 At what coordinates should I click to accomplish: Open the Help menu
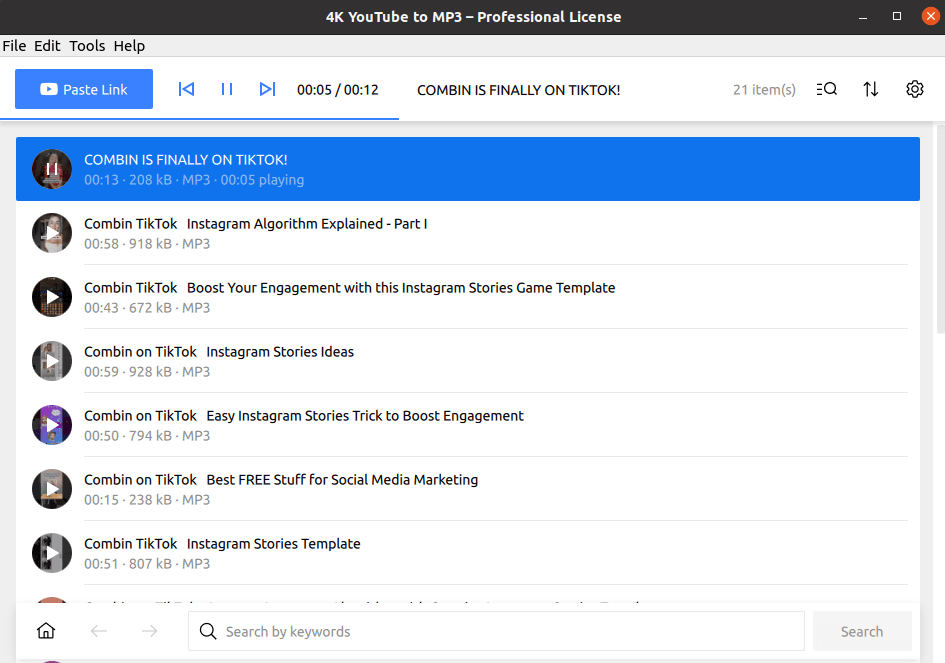tap(129, 45)
